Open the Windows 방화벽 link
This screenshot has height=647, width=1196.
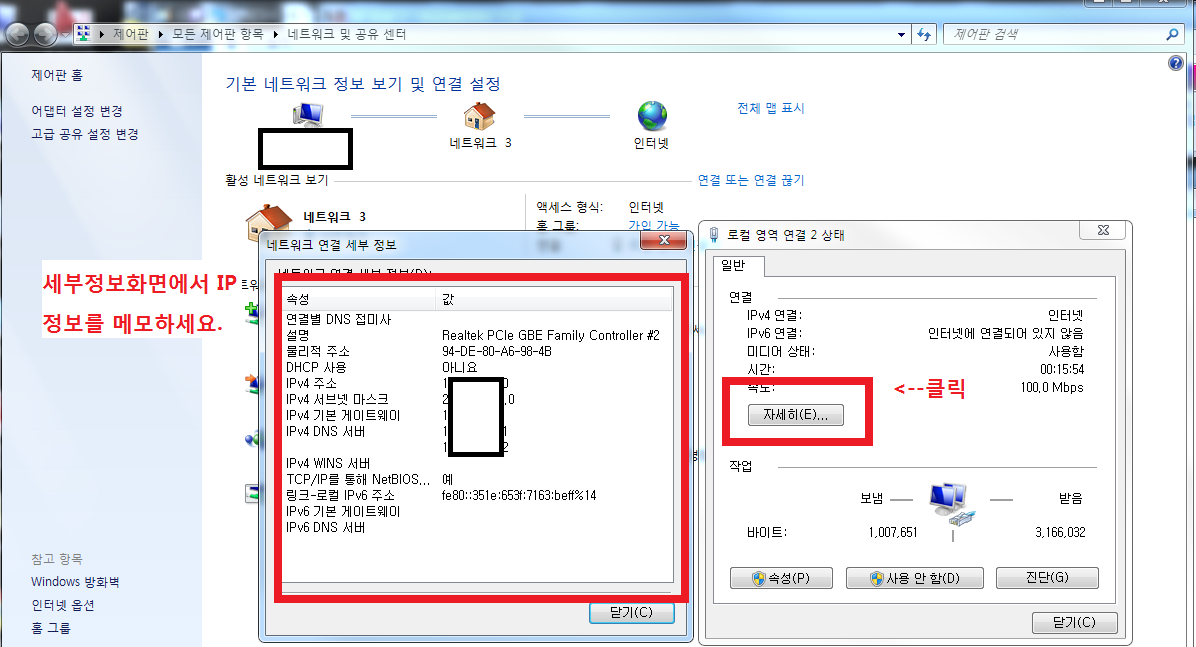76,582
